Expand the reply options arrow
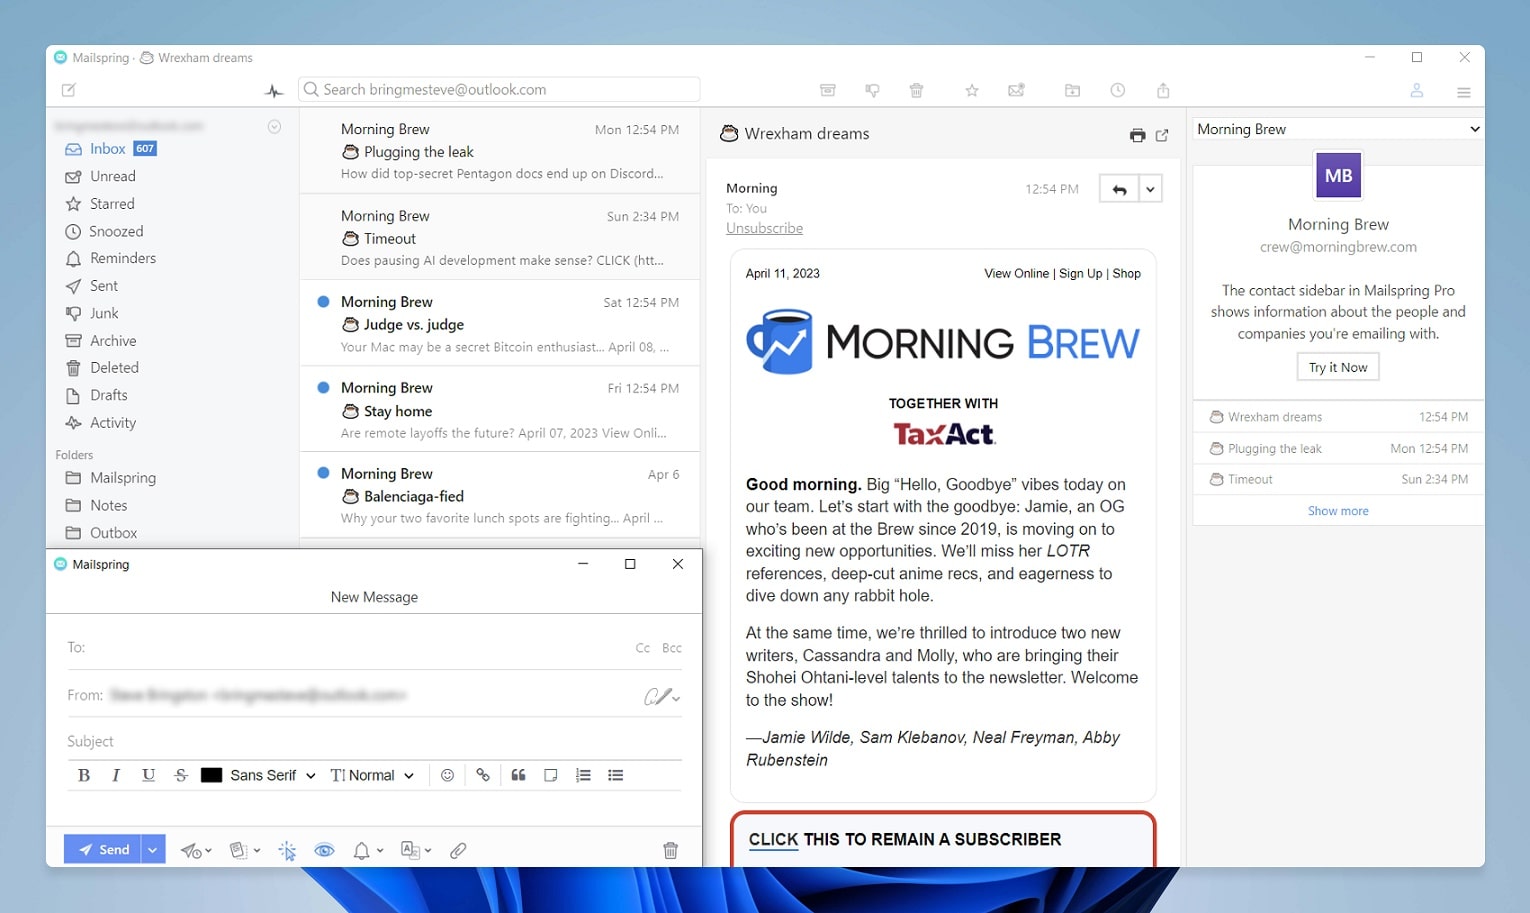Image resolution: width=1530 pixels, height=913 pixels. click(x=1150, y=189)
